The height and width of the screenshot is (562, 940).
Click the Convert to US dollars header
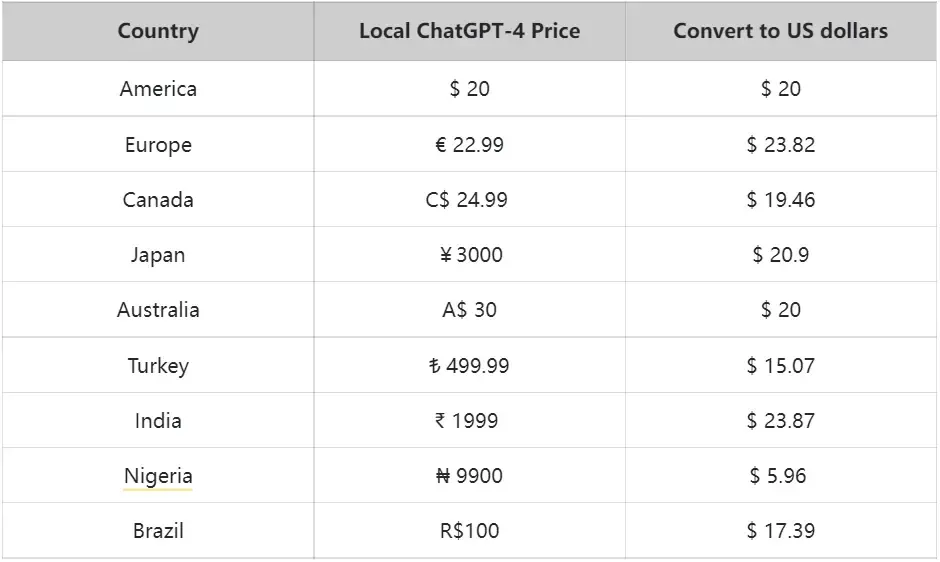[780, 31]
